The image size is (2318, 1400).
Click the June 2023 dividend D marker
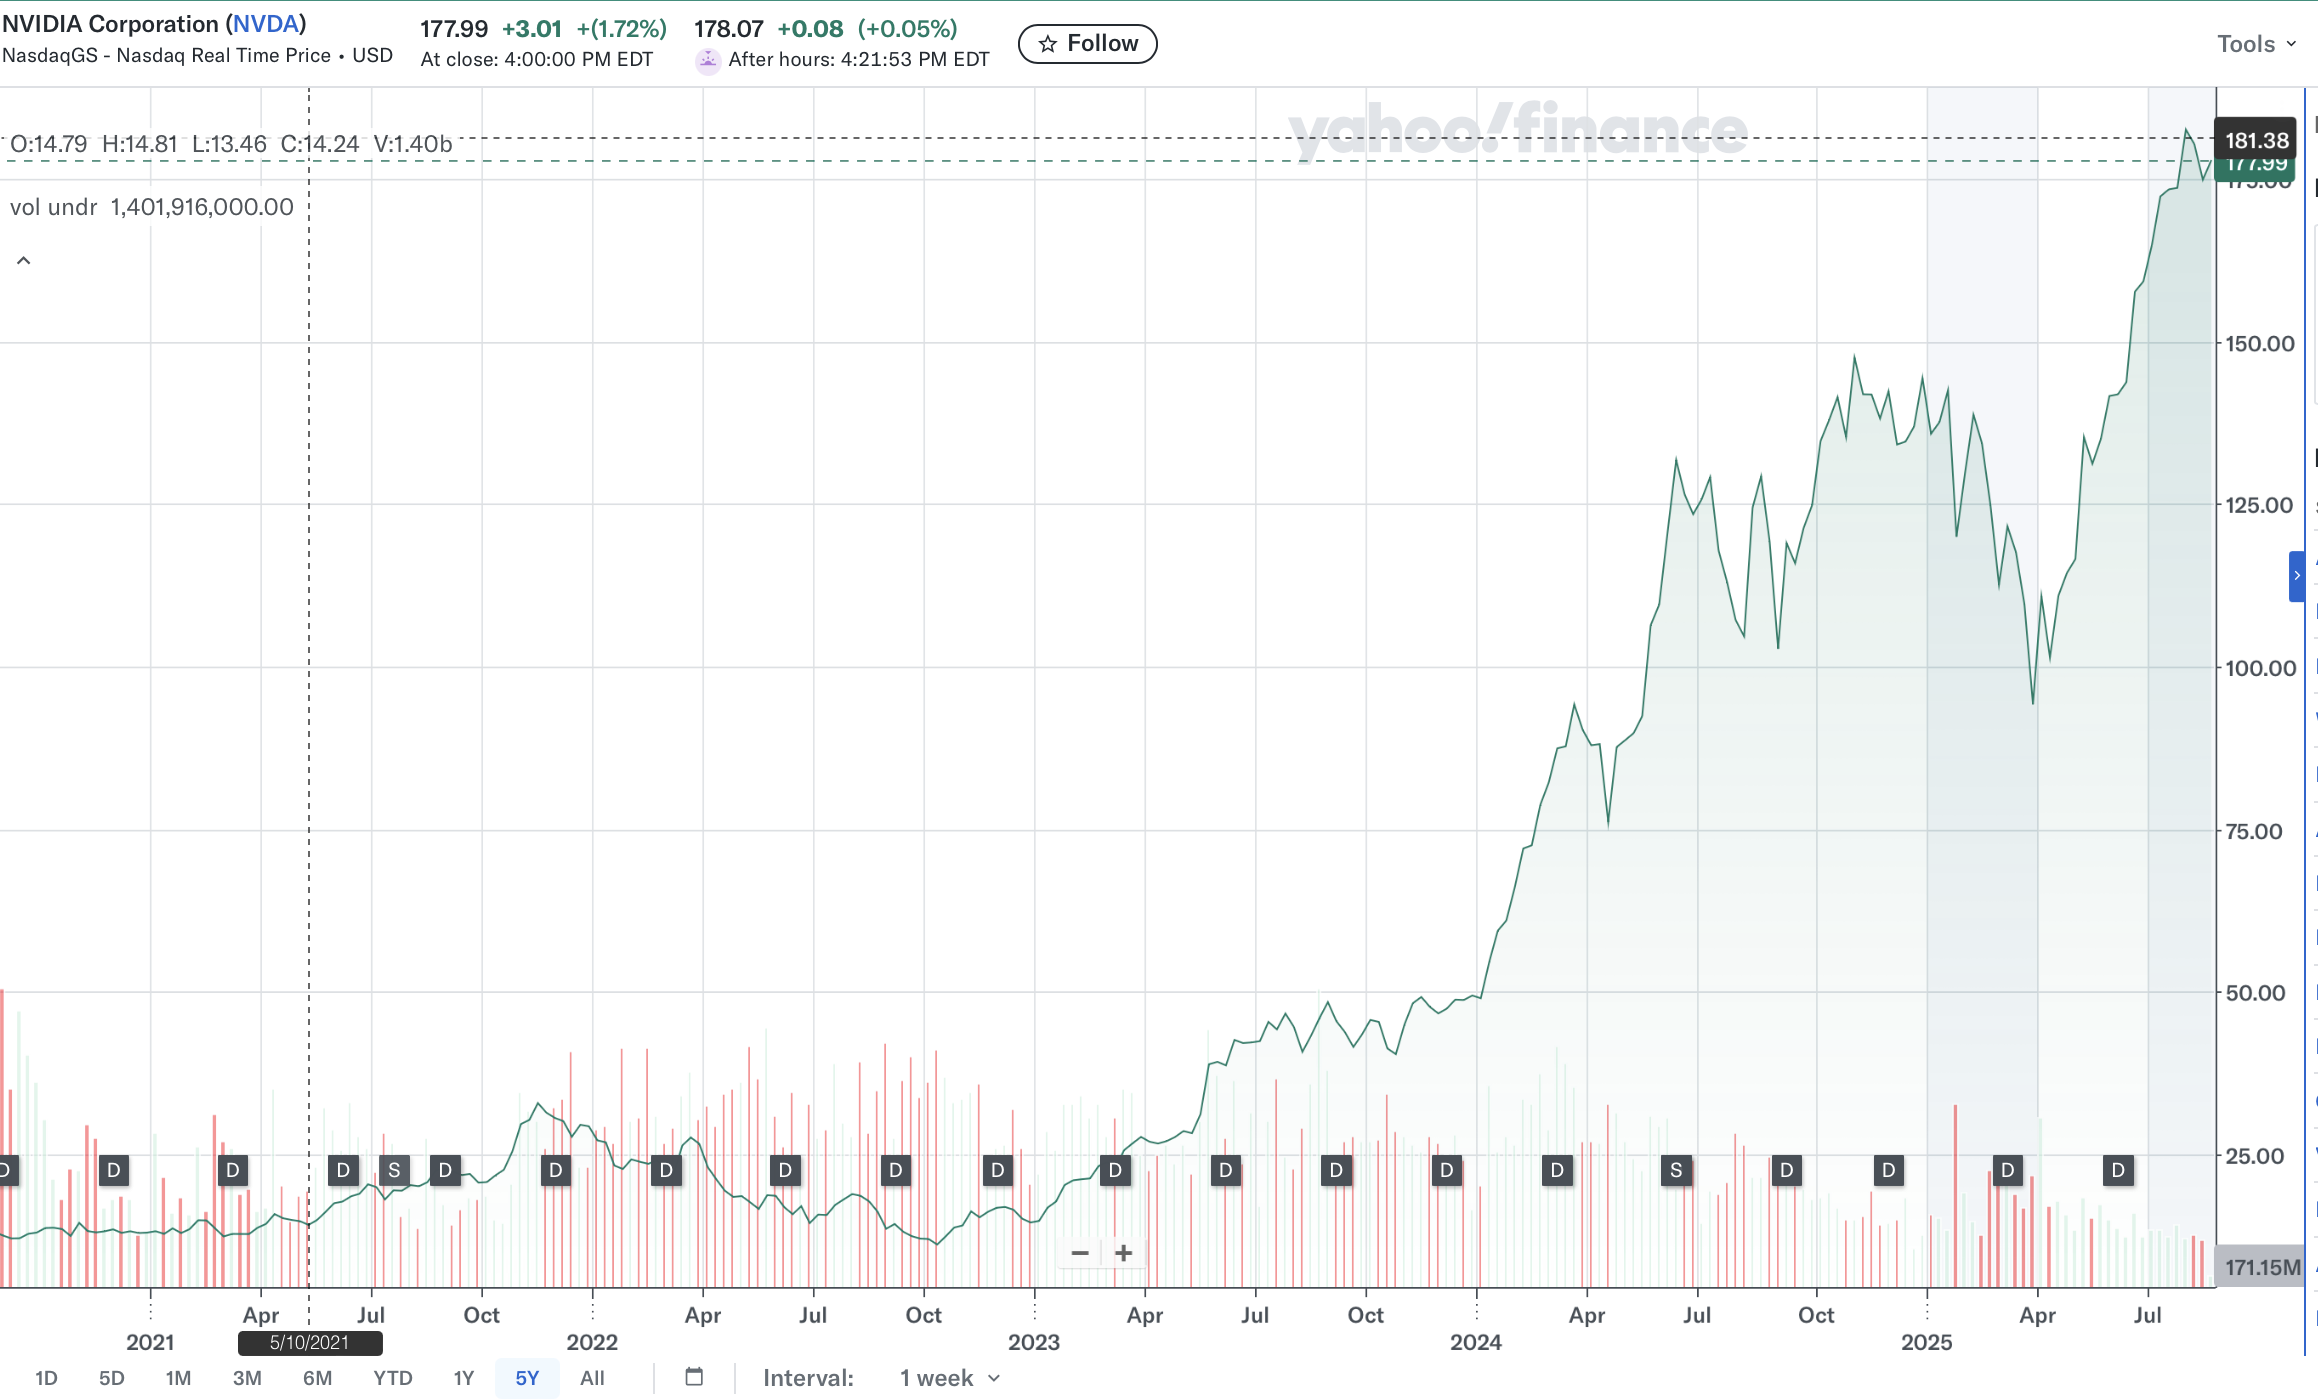coord(1226,1170)
